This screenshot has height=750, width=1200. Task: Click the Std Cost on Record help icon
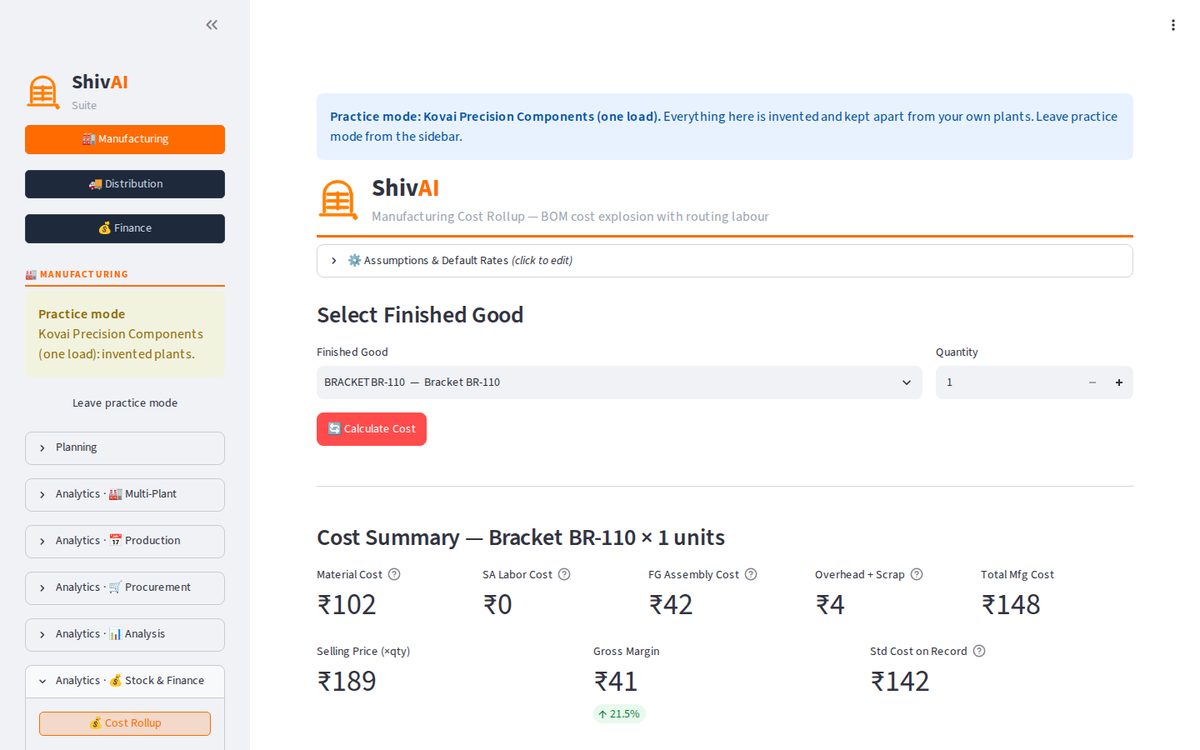coord(979,651)
